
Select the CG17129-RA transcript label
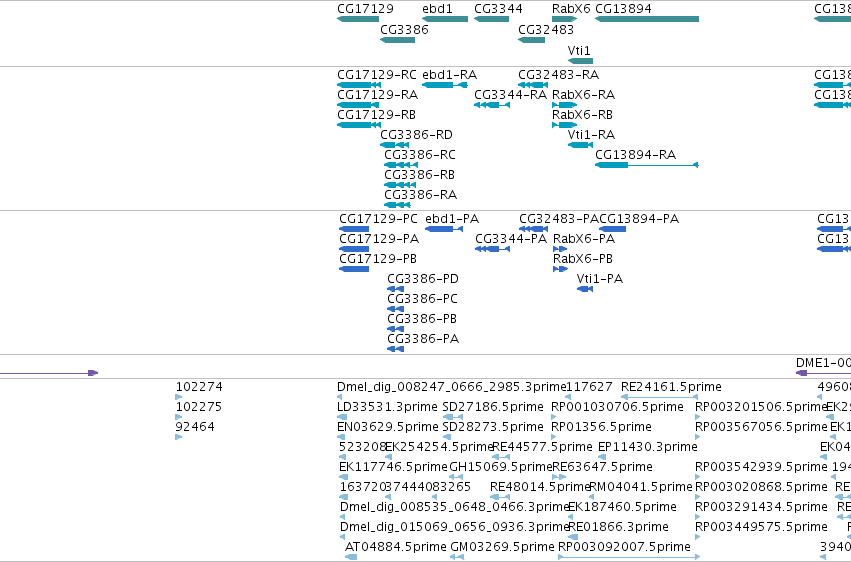377,95
